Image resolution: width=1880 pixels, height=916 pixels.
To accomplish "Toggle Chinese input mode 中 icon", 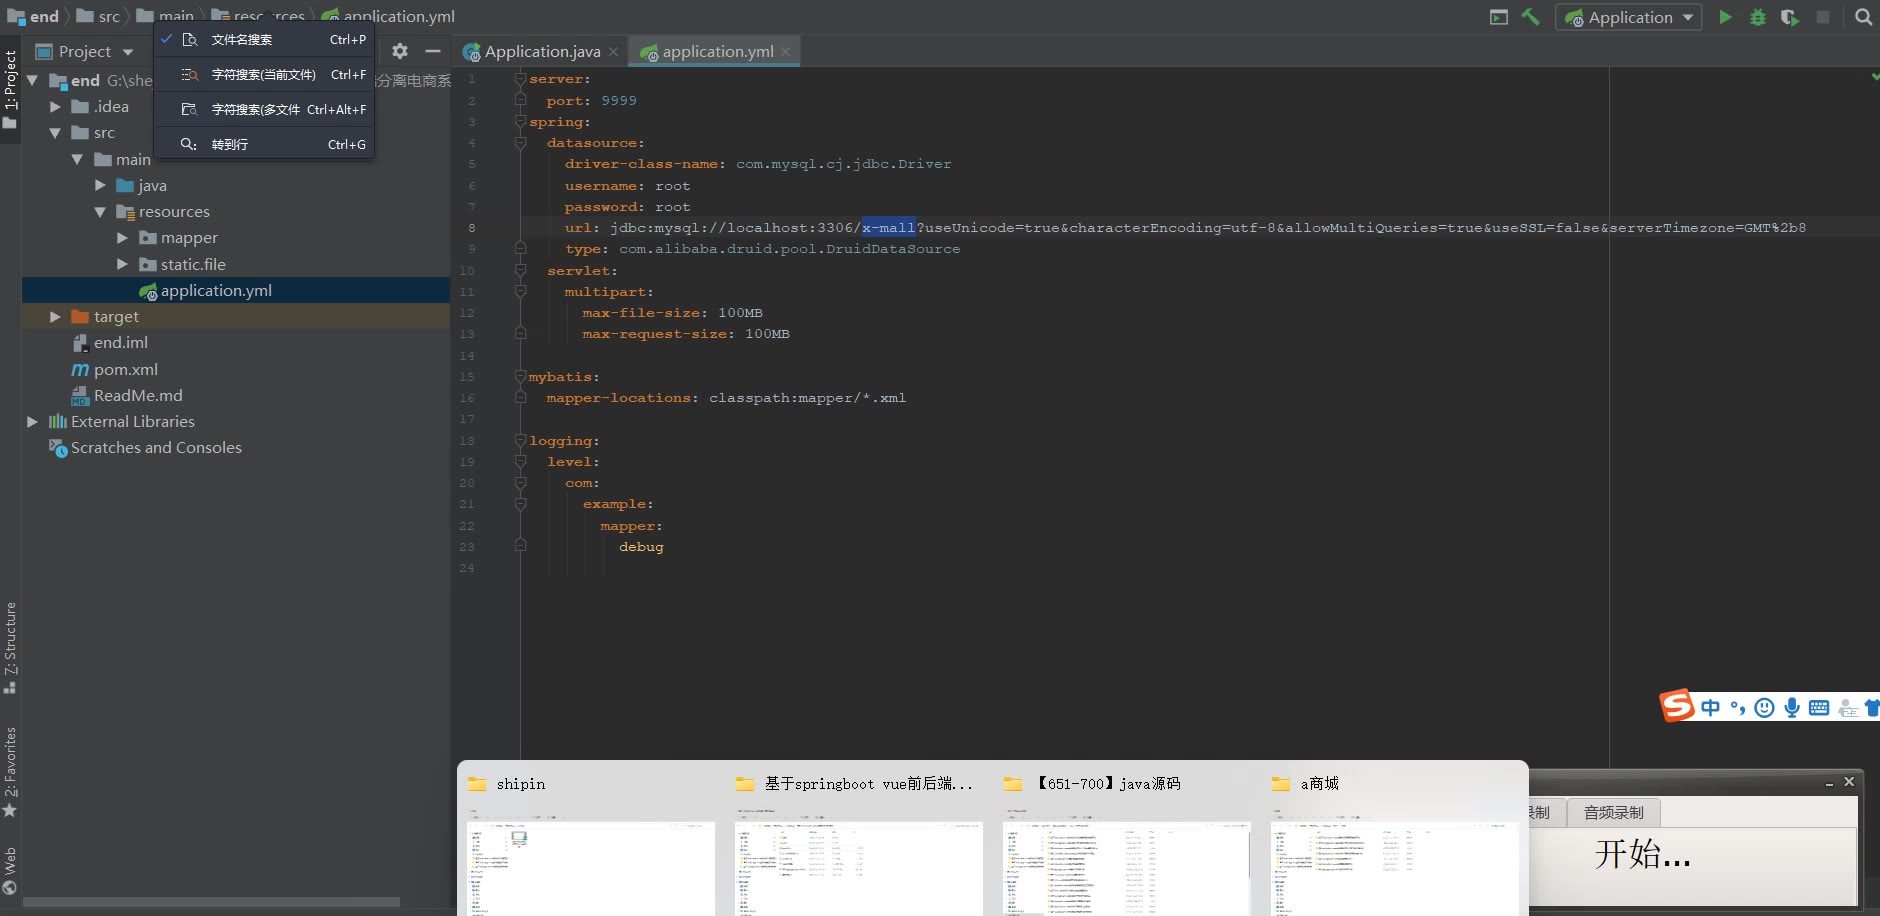I will click(1711, 708).
